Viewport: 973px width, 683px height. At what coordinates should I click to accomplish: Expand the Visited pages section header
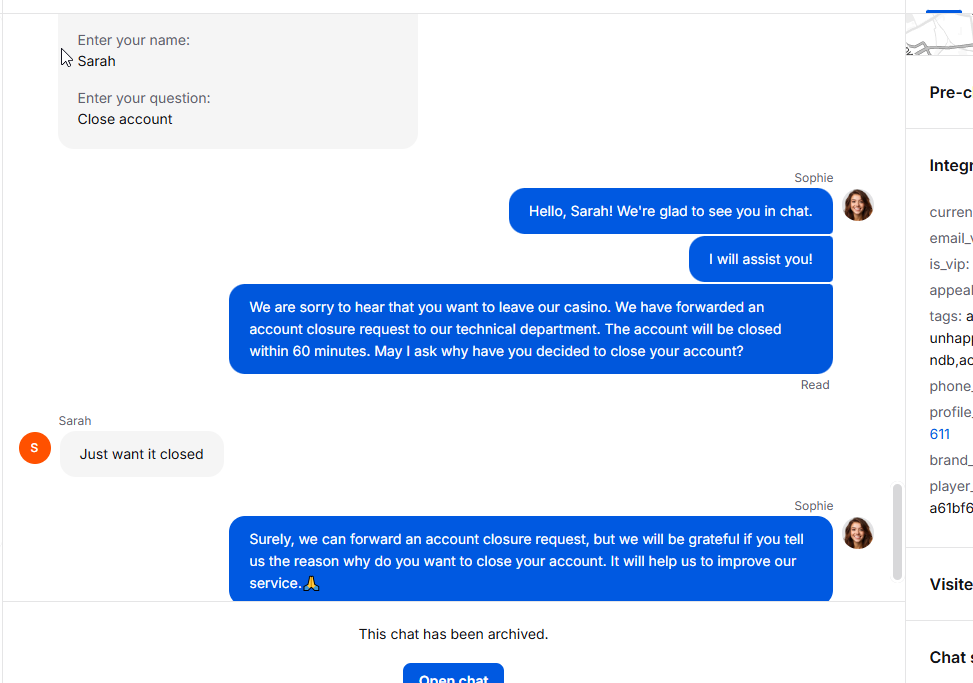tap(950, 584)
